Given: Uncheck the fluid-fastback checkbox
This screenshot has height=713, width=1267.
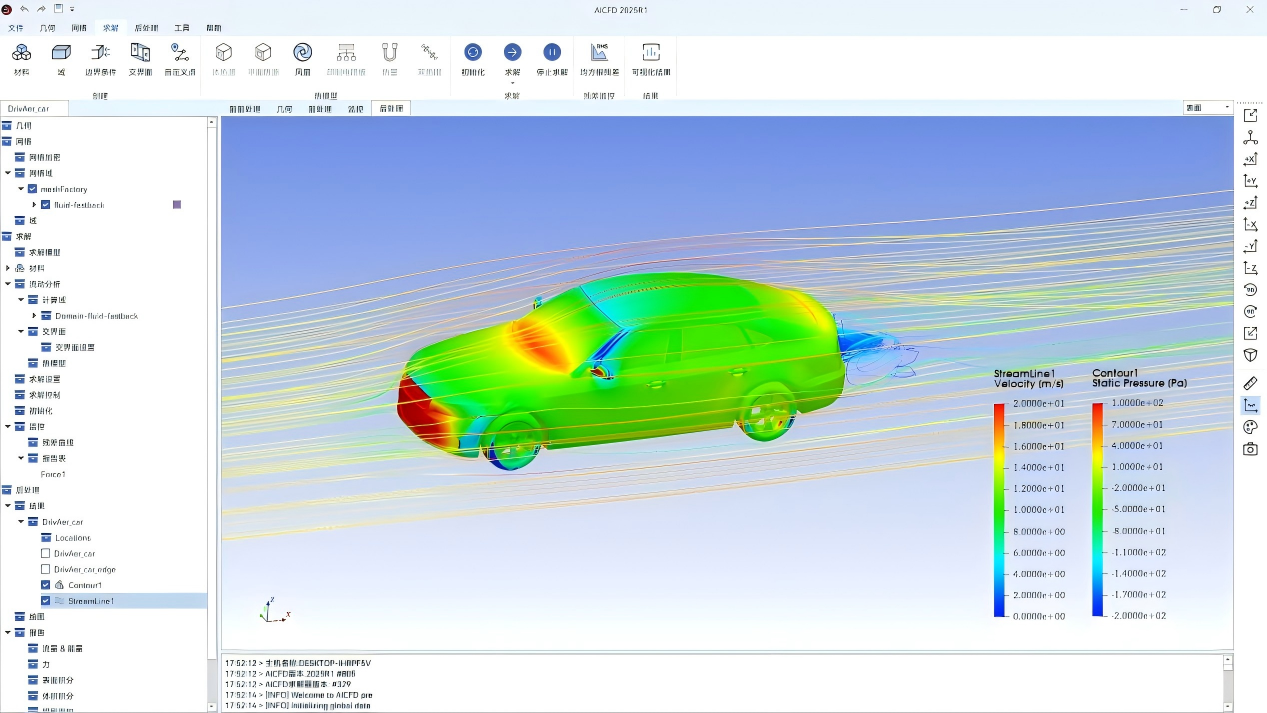Looking at the screenshot, I should pyautogui.click(x=45, y=205).
